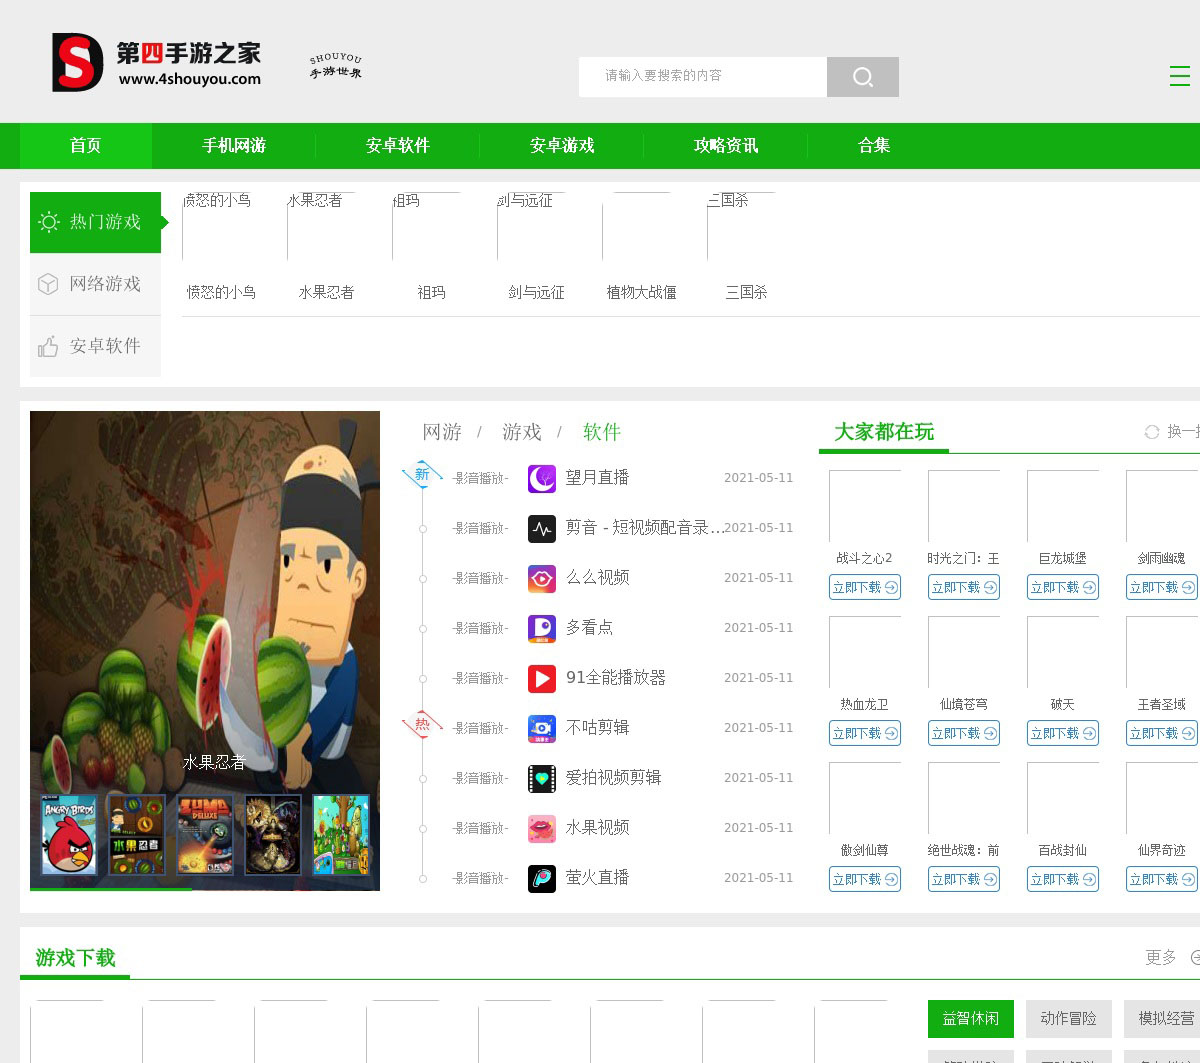Image resolution: width=1200 pixels, height=1063 pixels.
Task: Click 更多 in 游戏下载 section
Action: click(x=1161, y=958)
